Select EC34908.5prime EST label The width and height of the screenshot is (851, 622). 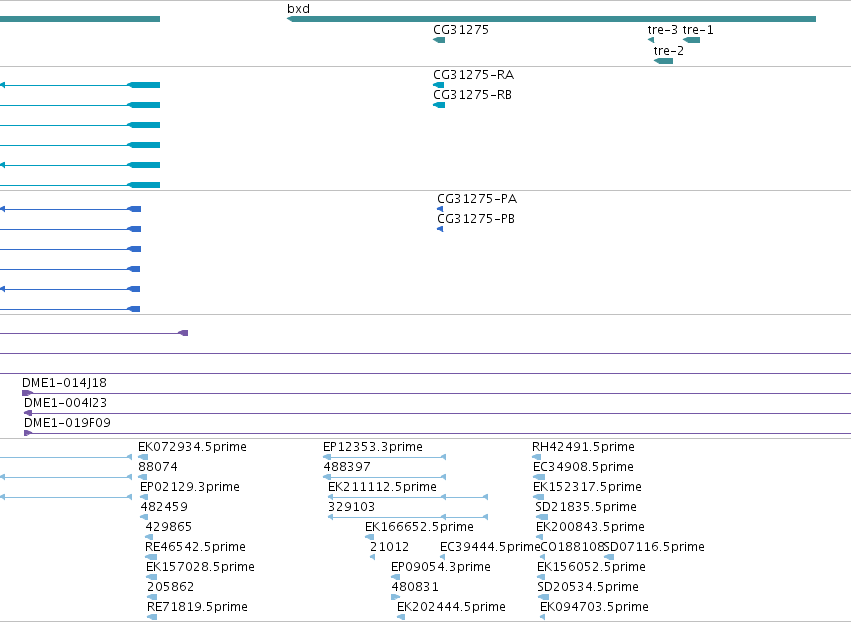(583, 467)
